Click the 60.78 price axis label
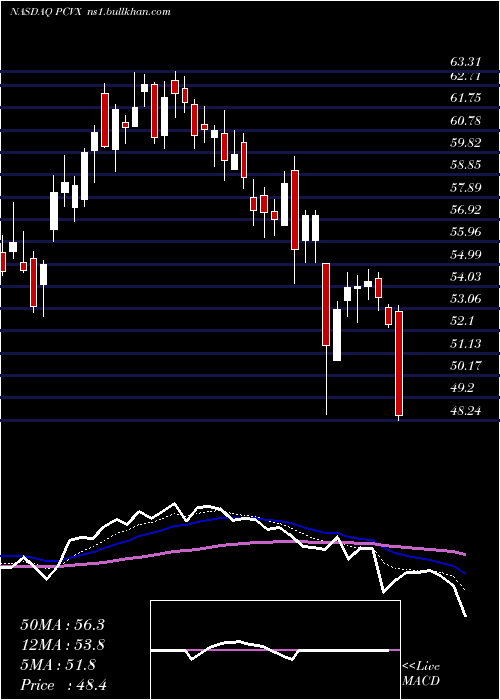The height and width of the screenshot is (700, 500). [x=466, y=121]
